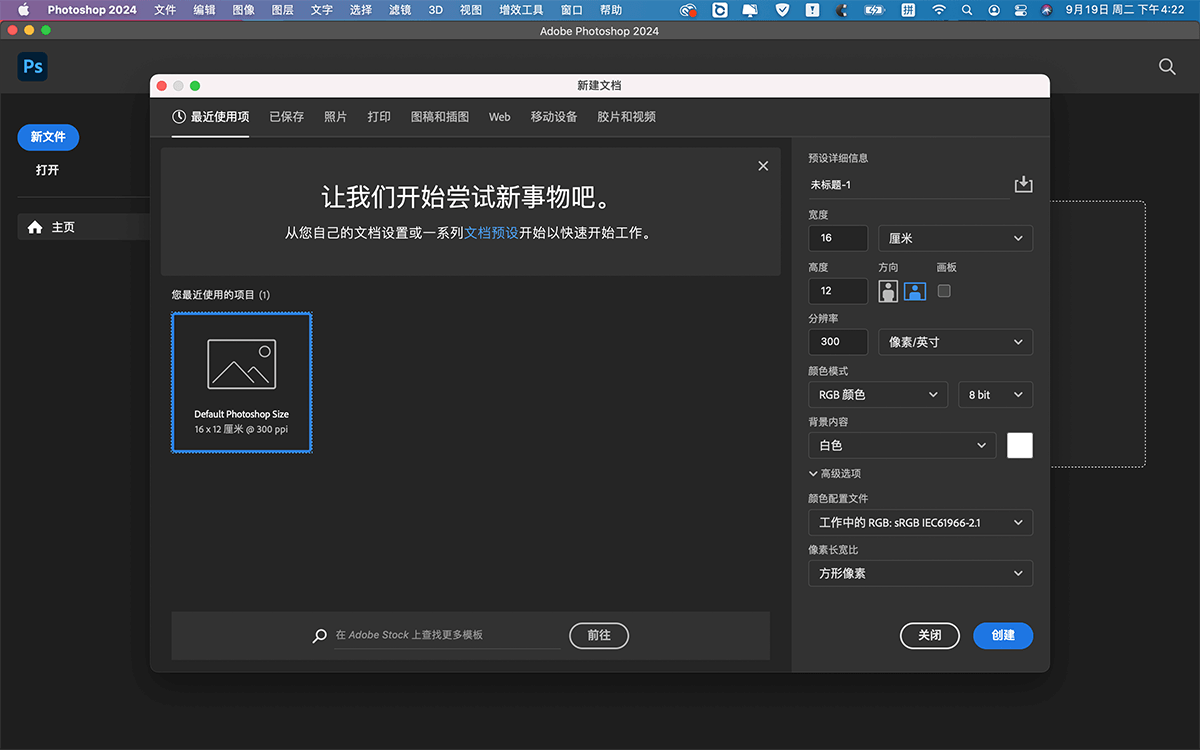Image resolution: width=1200 pixels, height=750 pixels.
Task: Open the 窗口 menu
Action: (572, 10)
